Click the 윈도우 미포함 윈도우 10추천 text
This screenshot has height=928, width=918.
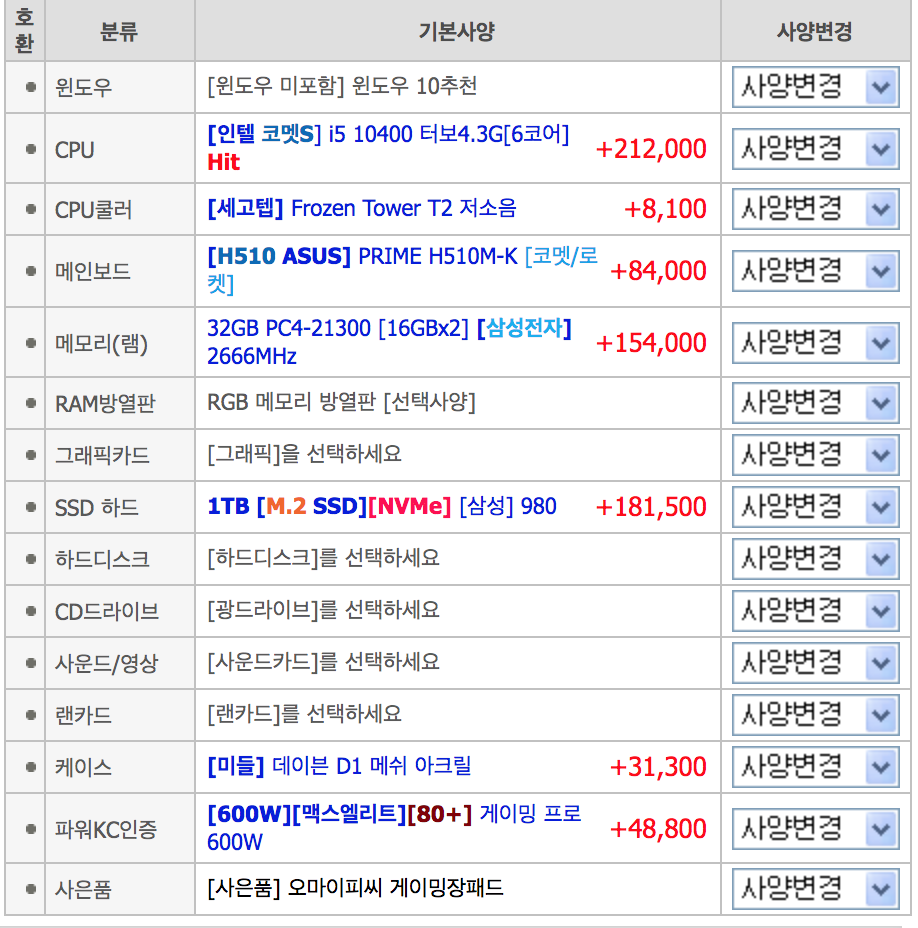coord(342,86)
